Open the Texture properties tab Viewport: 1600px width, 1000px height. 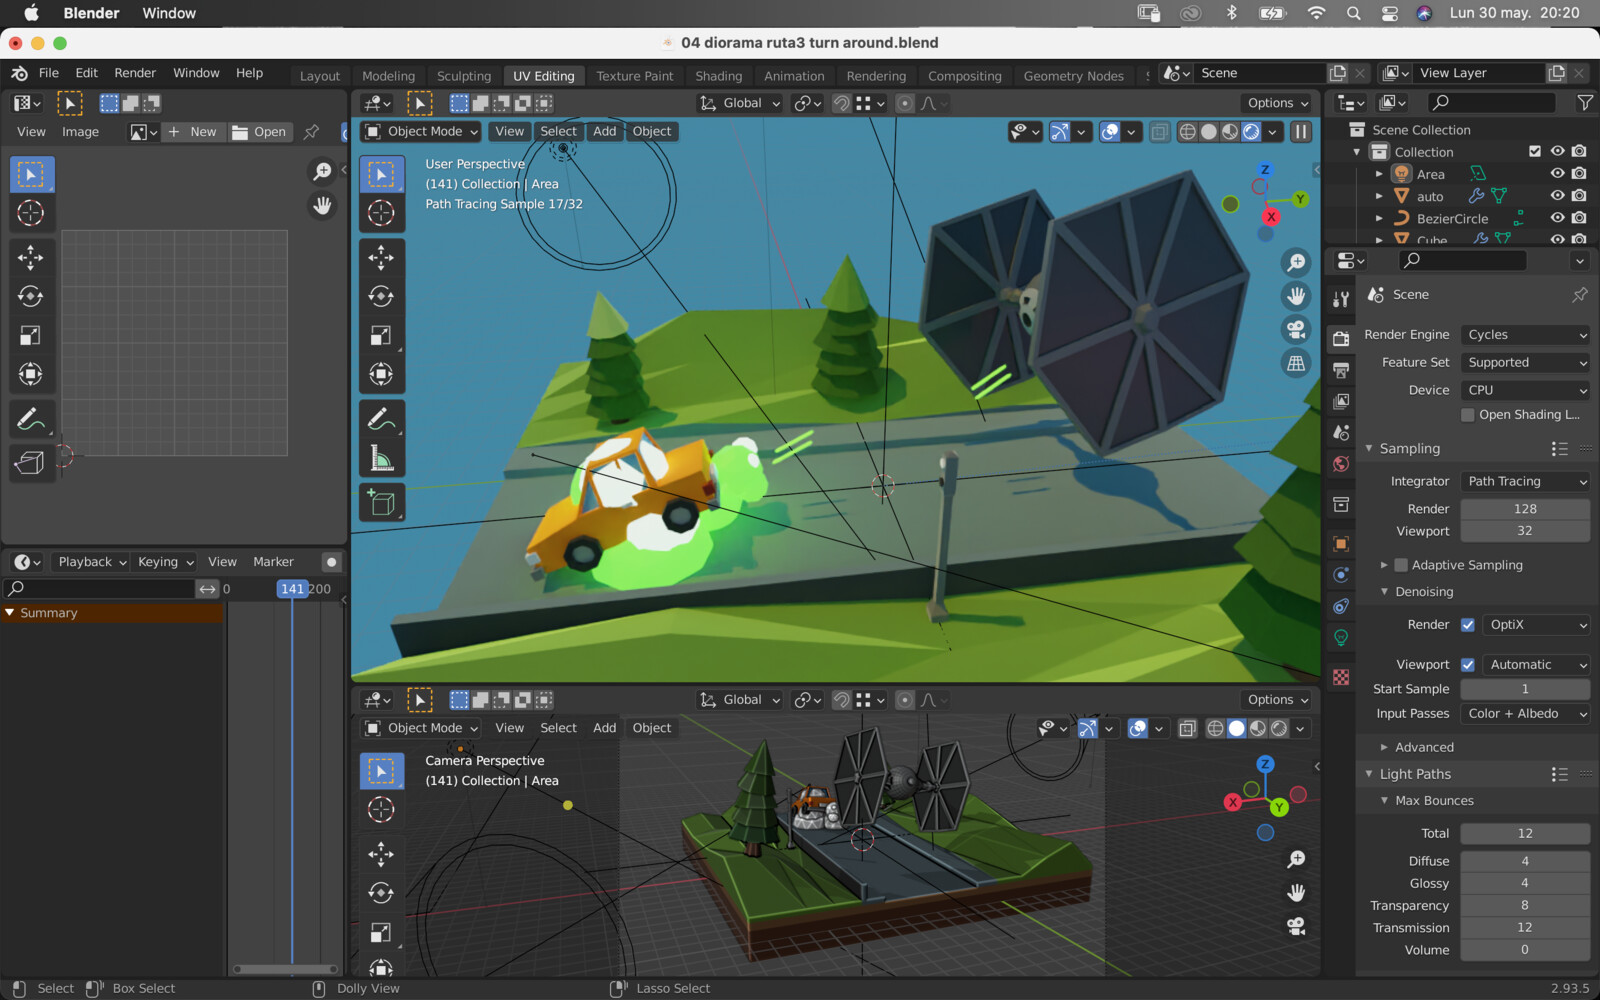coord(1341,677)
